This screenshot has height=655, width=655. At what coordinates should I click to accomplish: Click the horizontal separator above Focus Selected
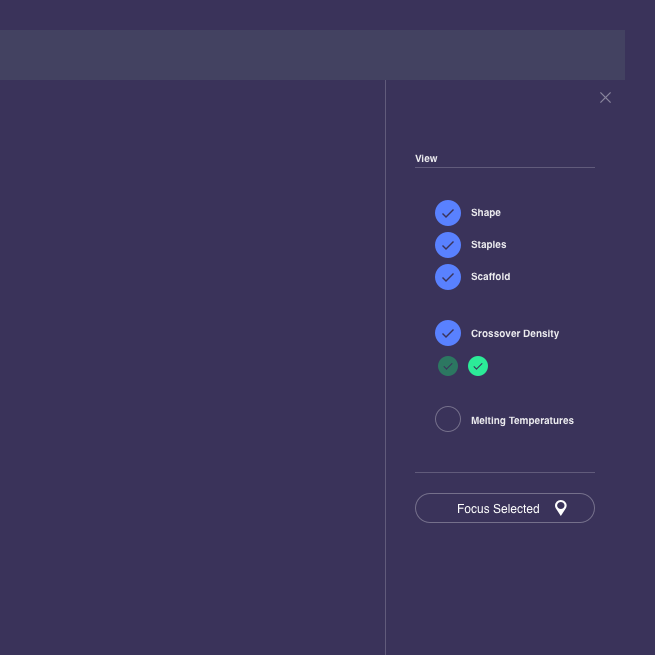505,472
